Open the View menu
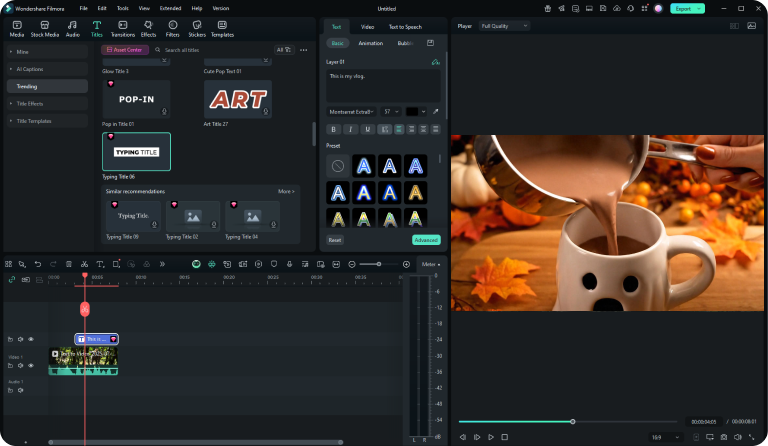The image size is (768, 446). (144, 8)
